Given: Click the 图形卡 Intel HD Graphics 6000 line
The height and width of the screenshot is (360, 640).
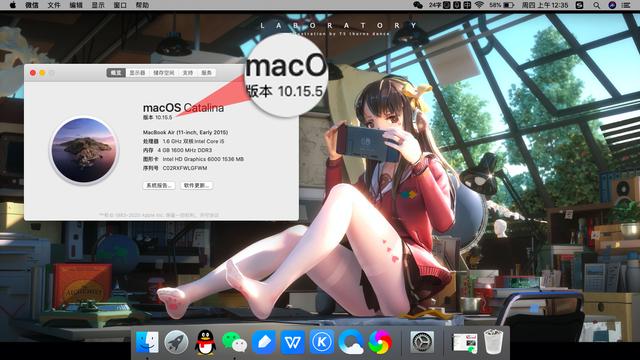Looking at the screenshot, I should pos(193,159).
